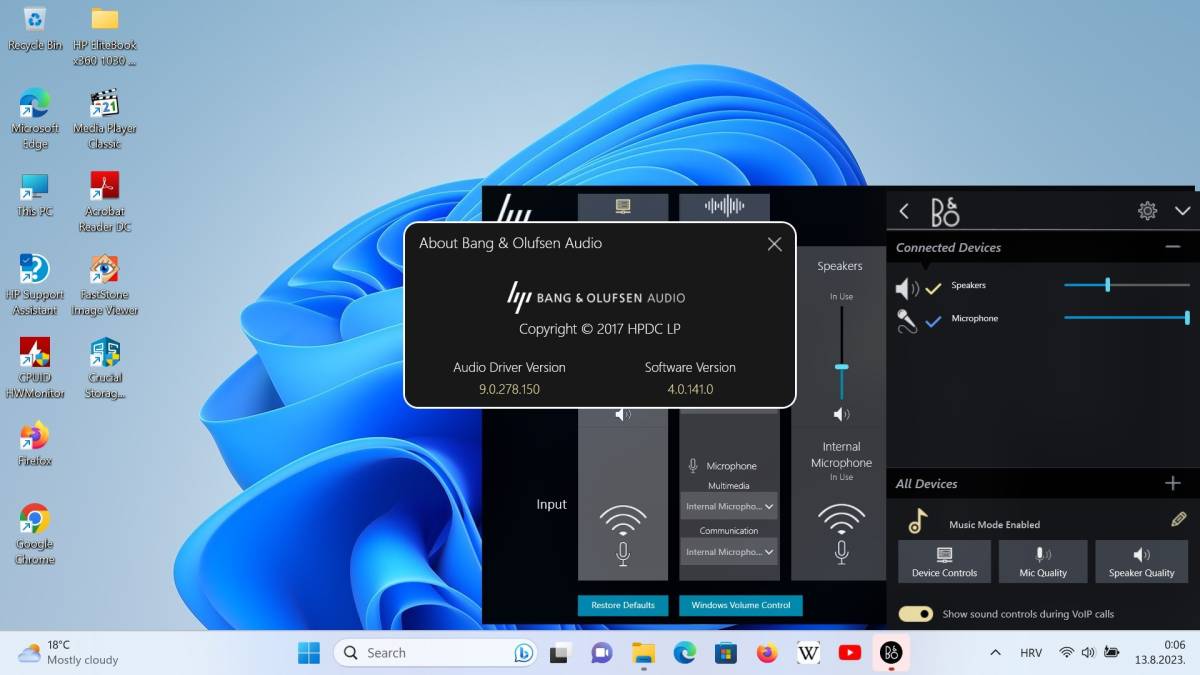Open Recycle Bin on the desktop
This screenshot has width=1200, height=675.
click(x=35, y=29)
